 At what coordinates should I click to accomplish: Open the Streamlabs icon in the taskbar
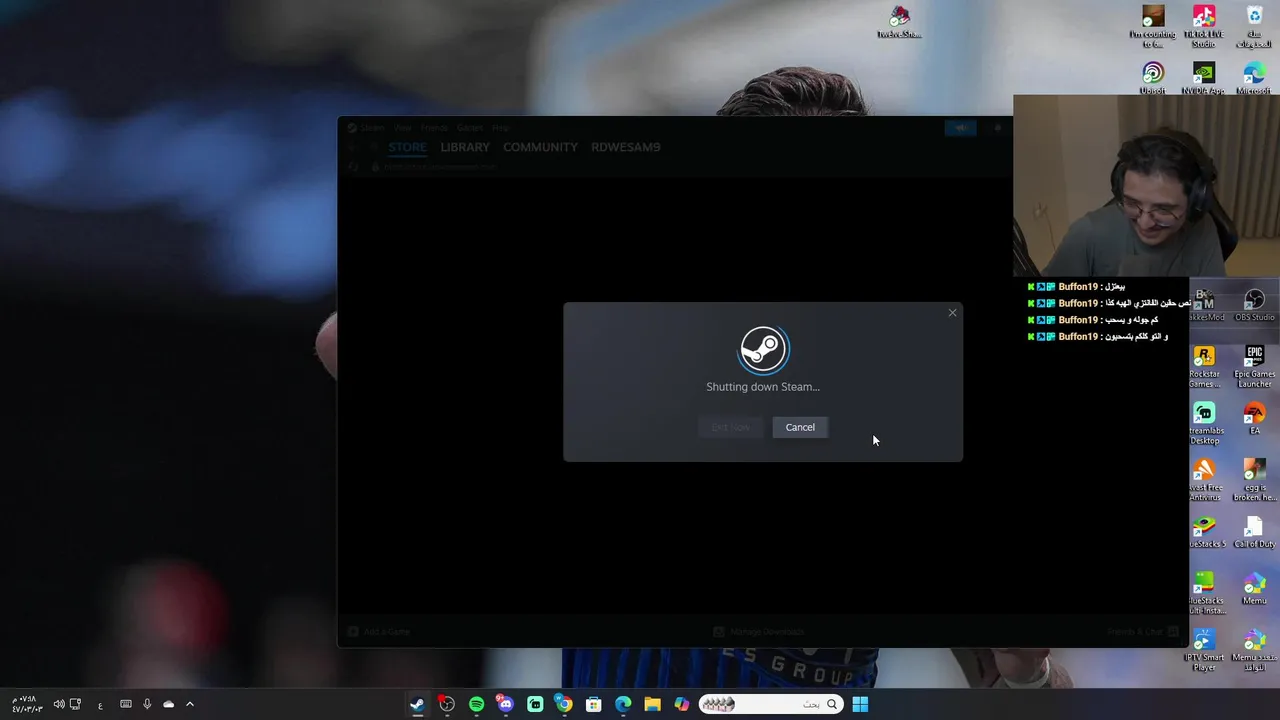[535, 704]
